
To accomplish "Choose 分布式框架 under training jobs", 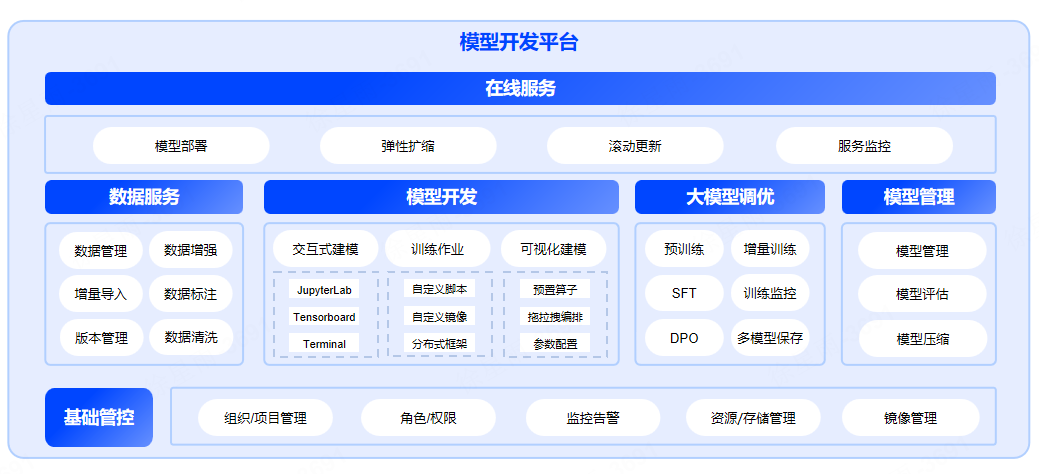I will click(439, 344).
